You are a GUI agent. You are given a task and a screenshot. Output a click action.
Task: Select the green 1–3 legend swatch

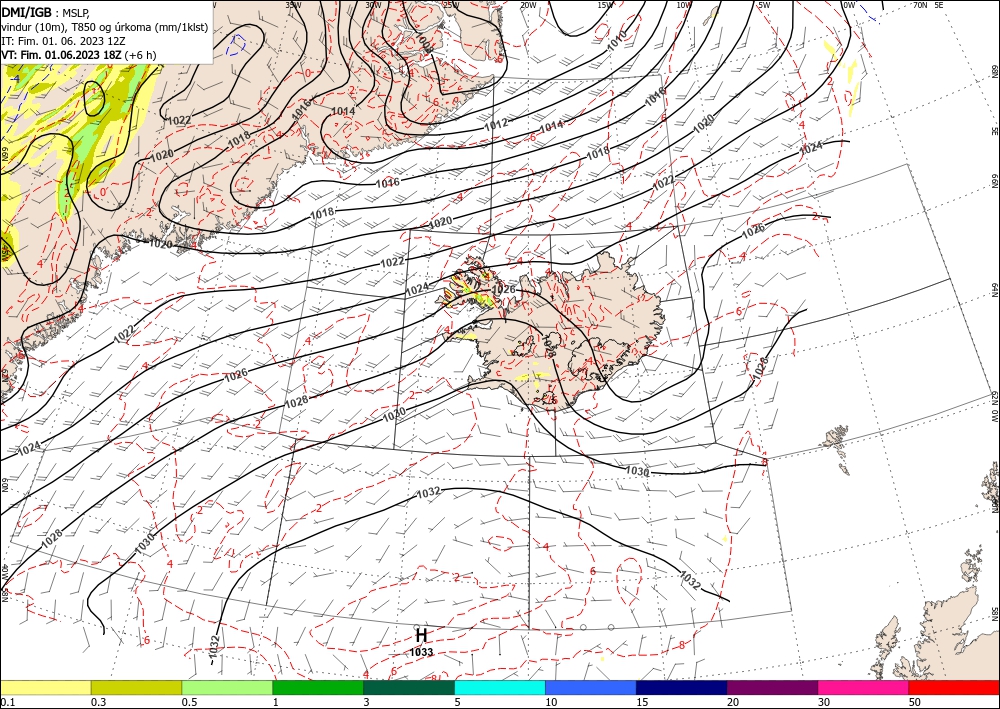[x=318, y=687]
